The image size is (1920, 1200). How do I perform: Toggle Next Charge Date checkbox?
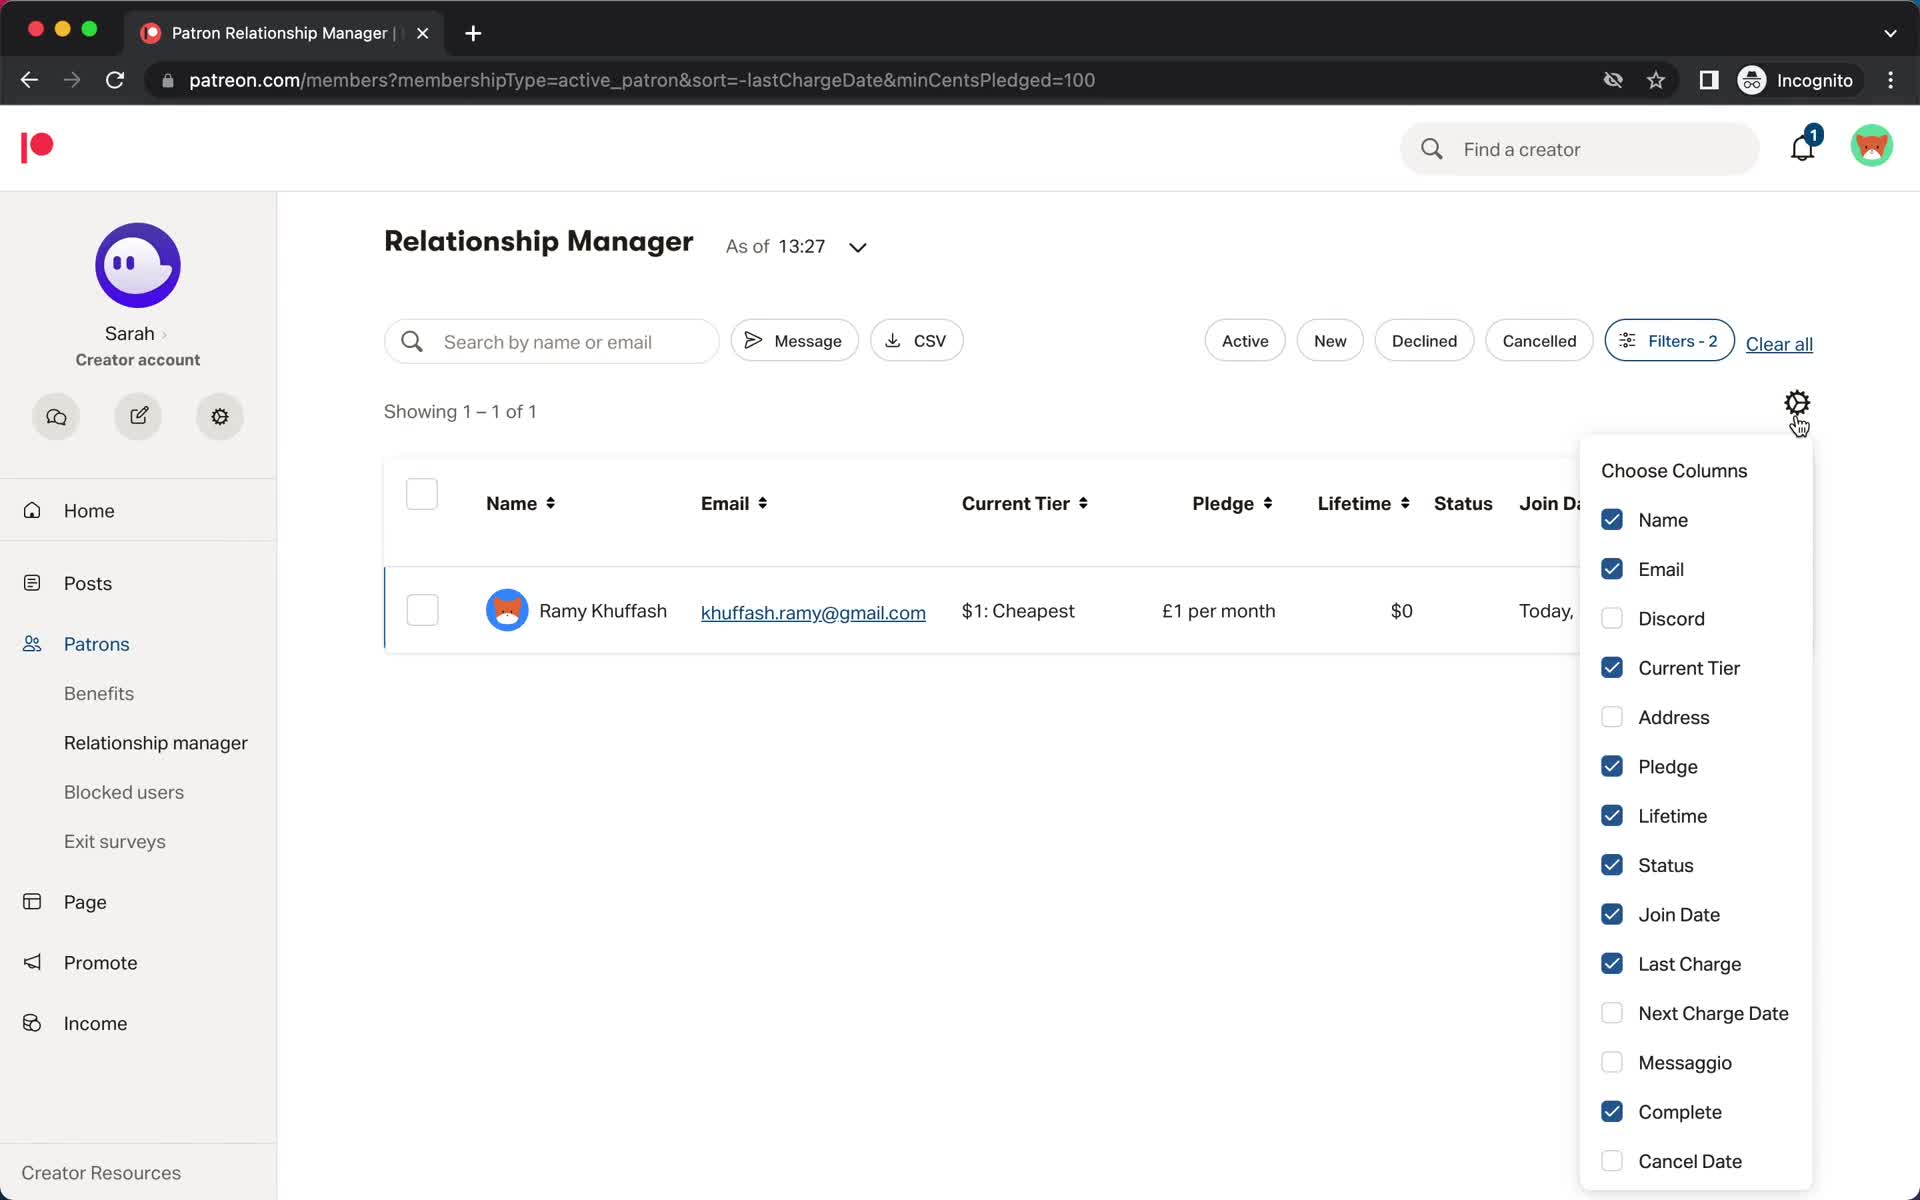tap(1609, 1012)
